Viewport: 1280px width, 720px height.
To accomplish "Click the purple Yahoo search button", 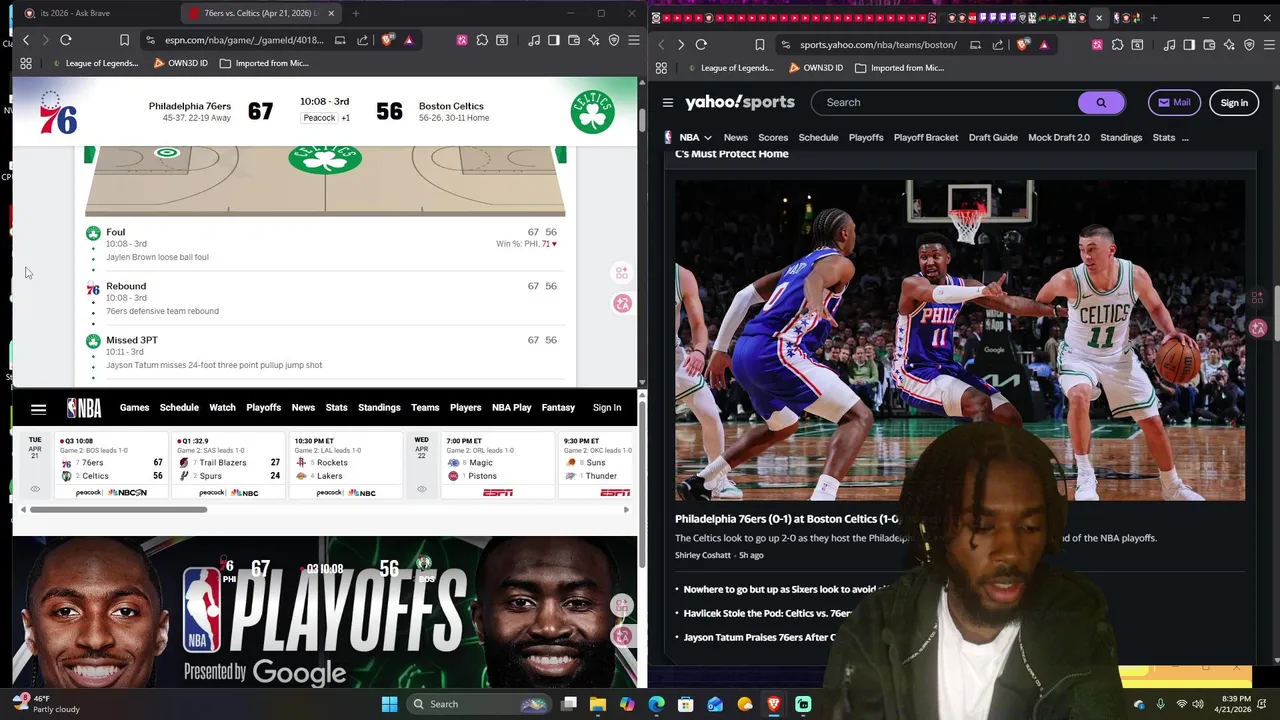I will click(x=1101, y=102).
